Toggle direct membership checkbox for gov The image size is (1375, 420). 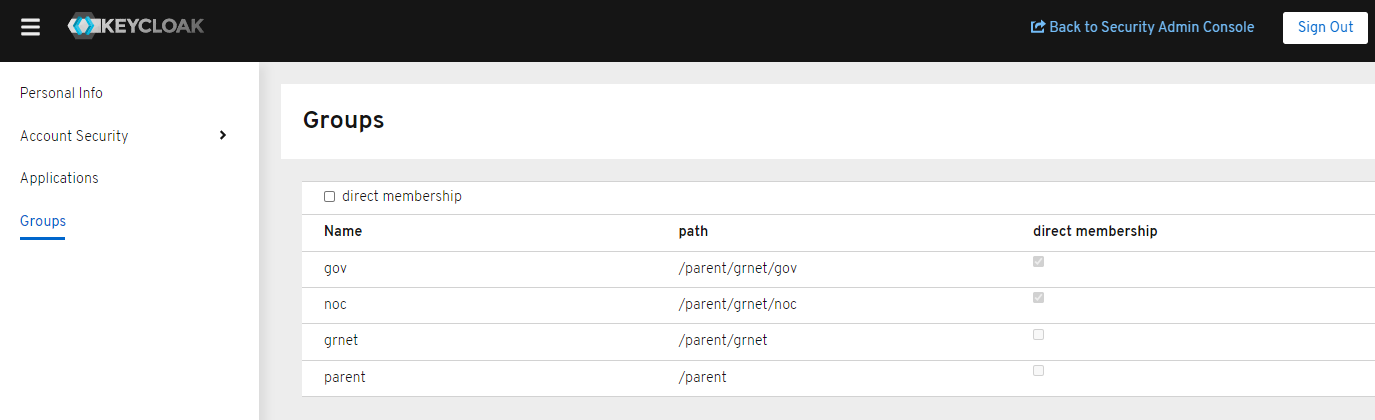1038,262
